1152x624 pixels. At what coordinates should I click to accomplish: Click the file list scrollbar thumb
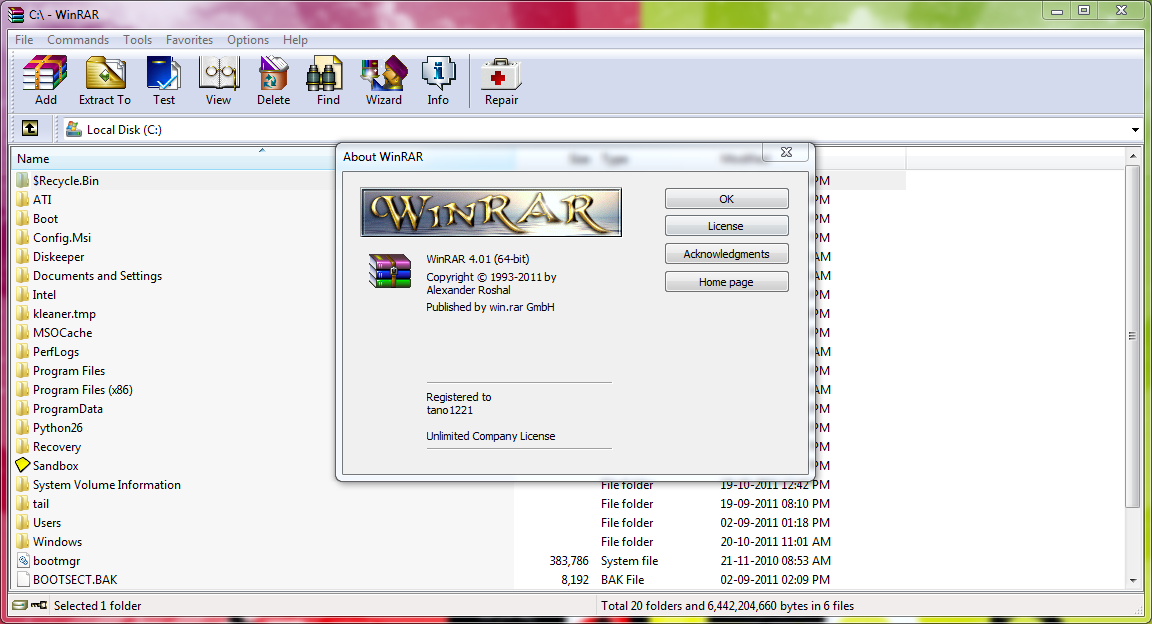click(x=1132, y=336)
